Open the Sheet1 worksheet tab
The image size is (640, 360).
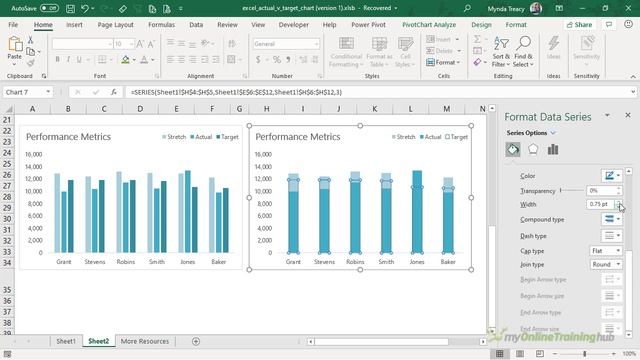click(66, 341)
